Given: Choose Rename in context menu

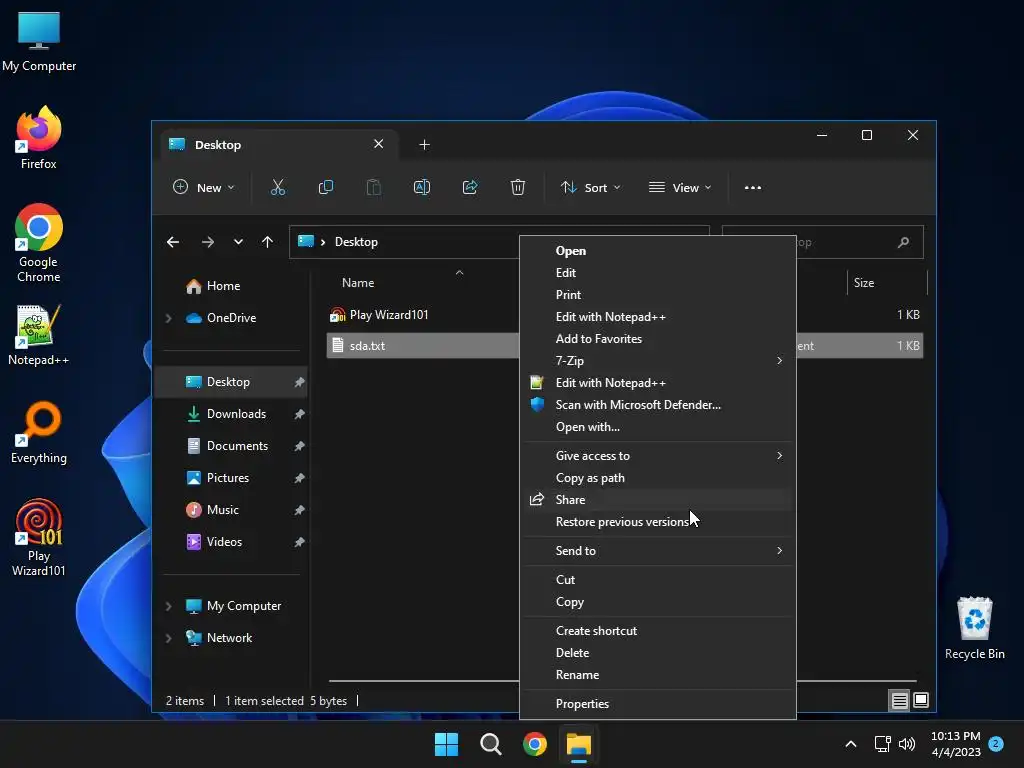Looking at the screenshot, I should tap(658, 675).
